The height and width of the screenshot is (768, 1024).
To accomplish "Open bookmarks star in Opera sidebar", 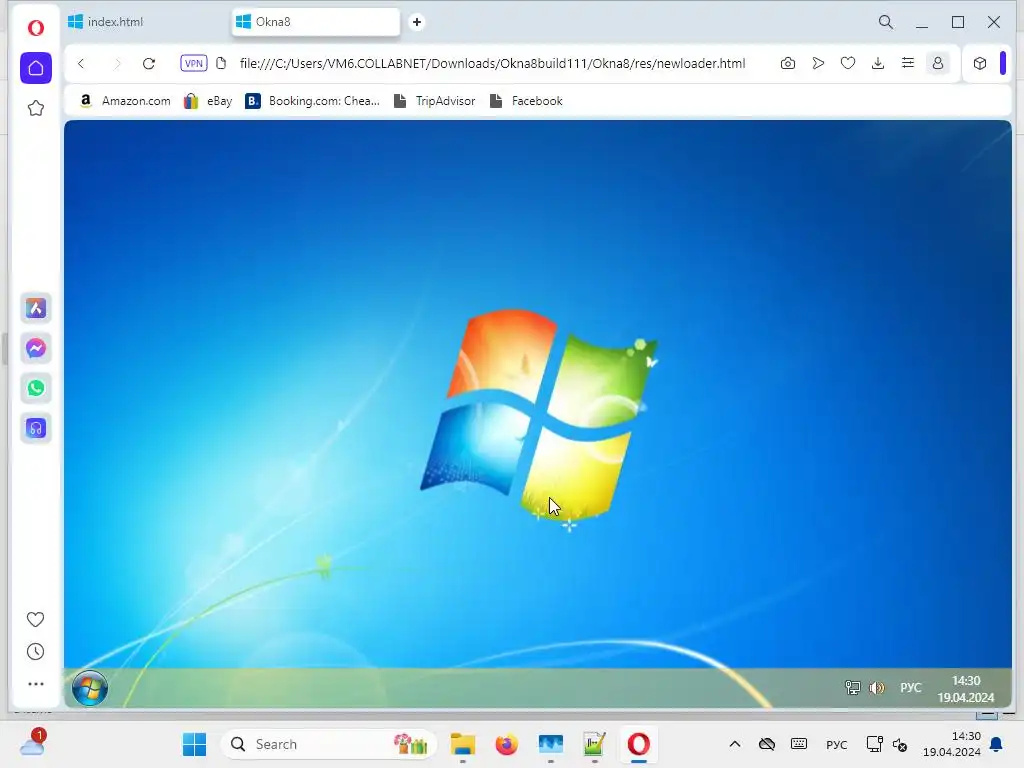I will coord(36,108).
